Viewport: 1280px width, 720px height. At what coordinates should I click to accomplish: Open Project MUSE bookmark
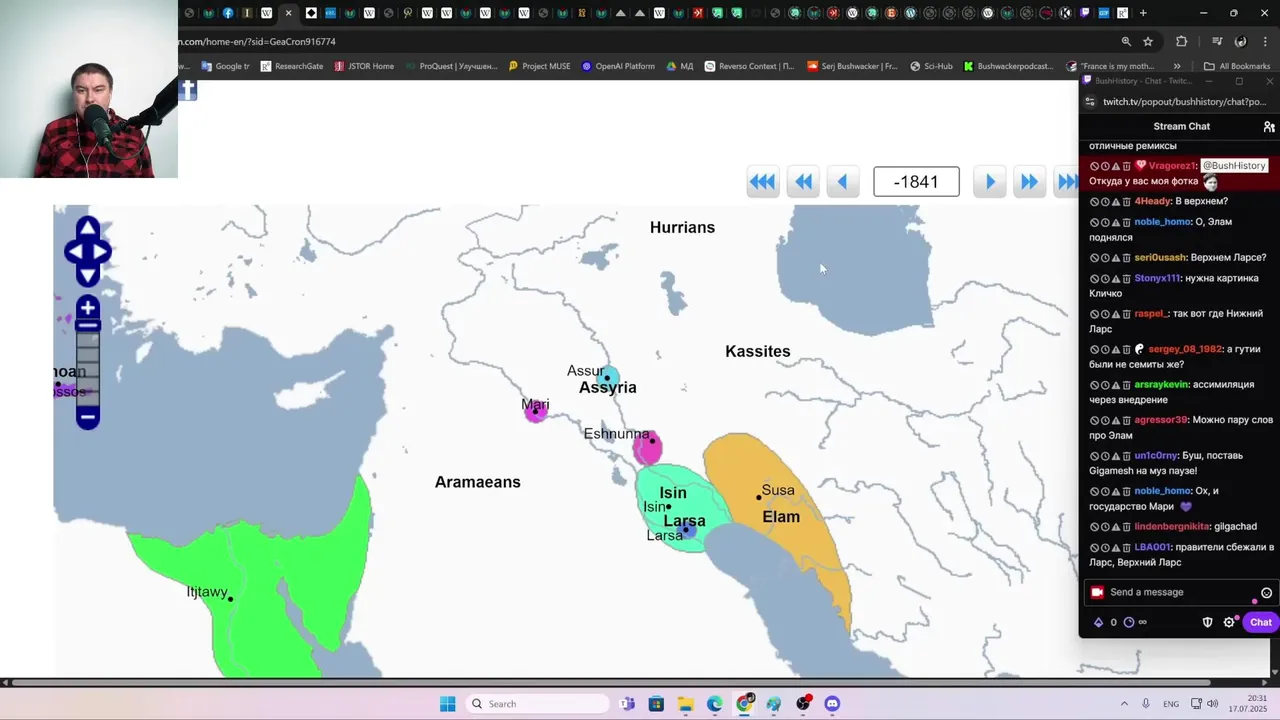tap(539, 66)
